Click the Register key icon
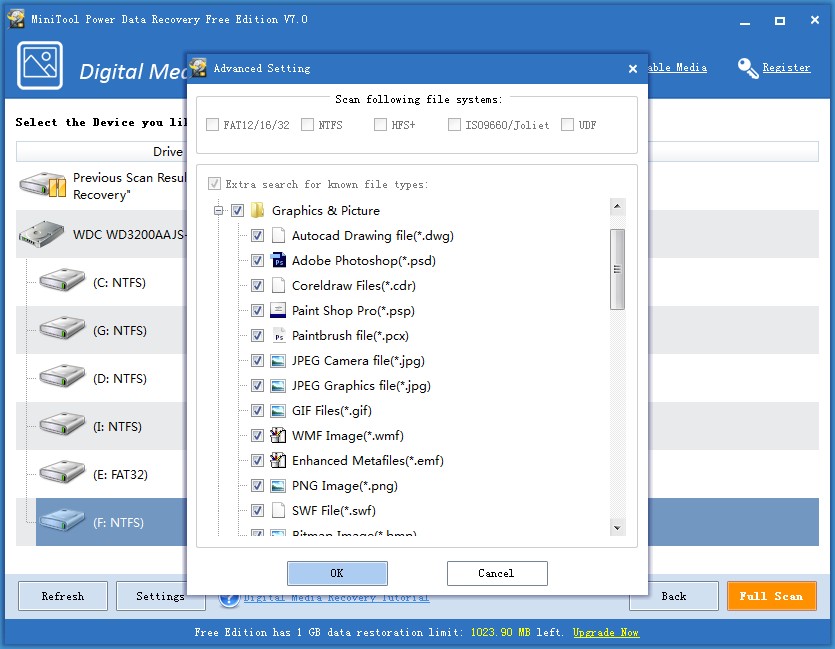The height and width of the screenshot is (649, 835). point(748,67)
